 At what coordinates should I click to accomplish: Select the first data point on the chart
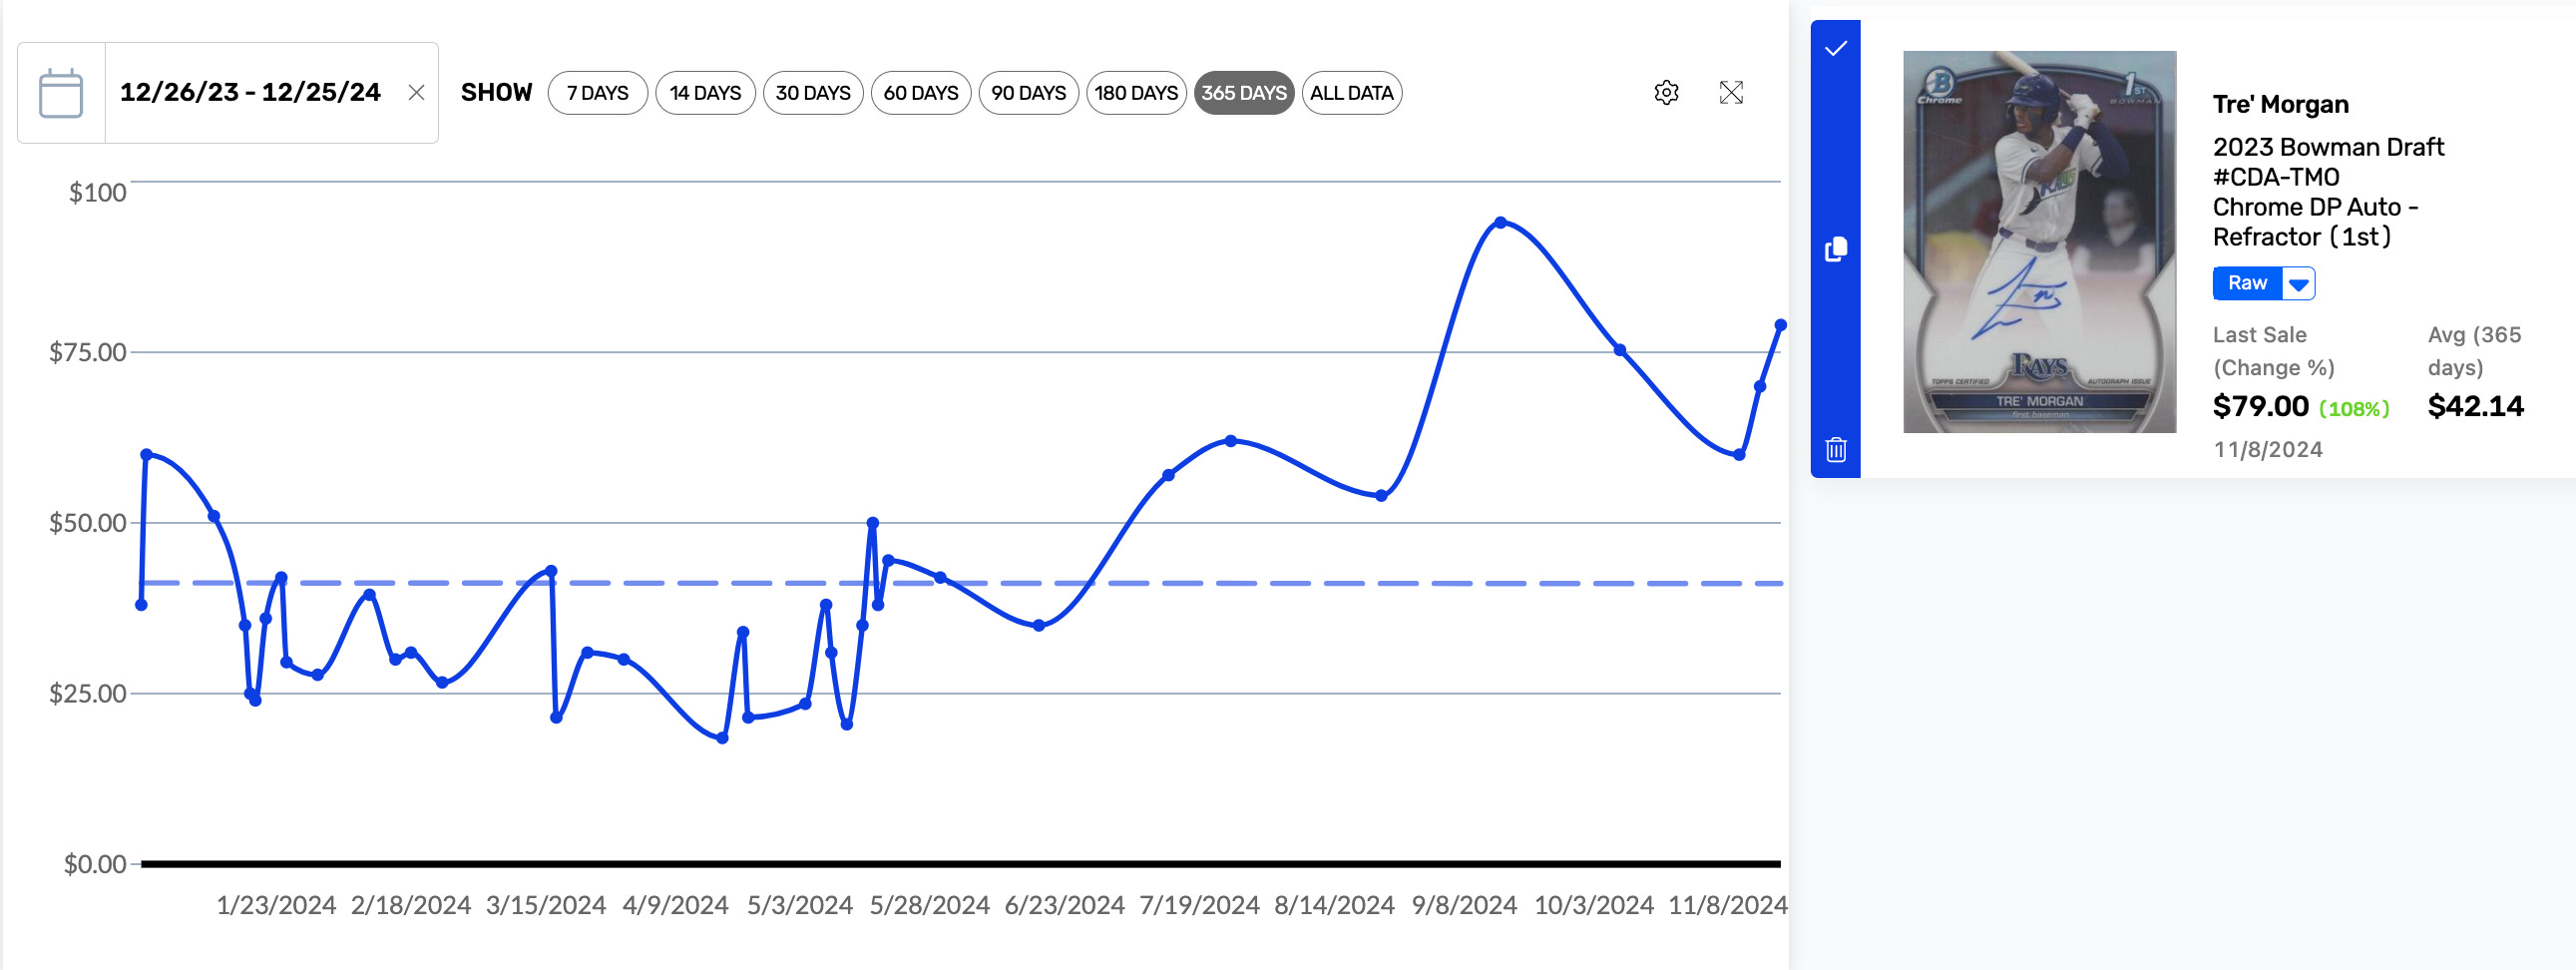(x=141, y=604)
